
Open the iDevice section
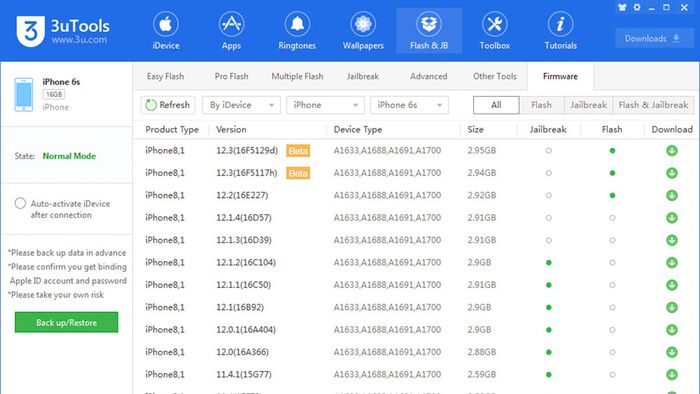[166, 31]
